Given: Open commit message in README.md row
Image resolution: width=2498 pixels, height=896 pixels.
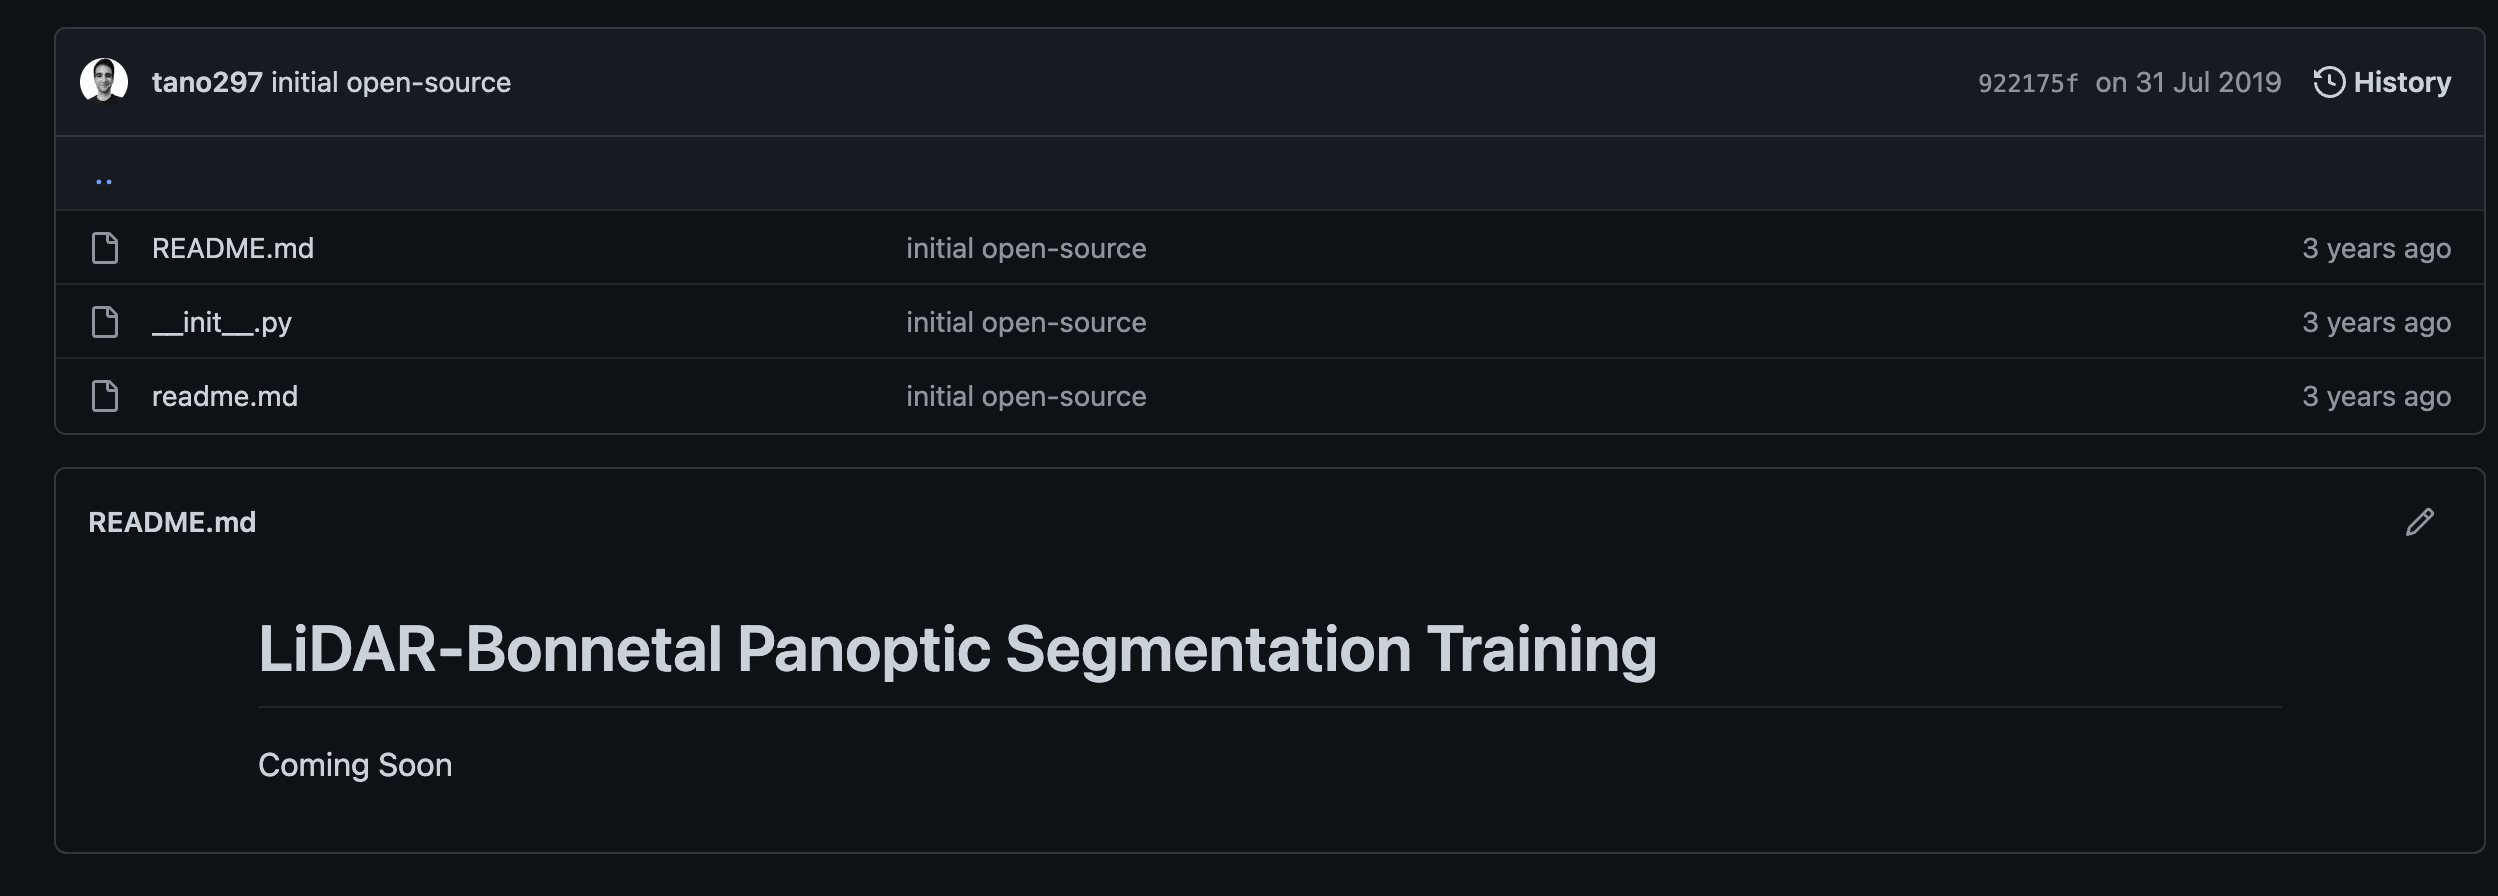Looking at the screenshot, I should point(1026,248).
